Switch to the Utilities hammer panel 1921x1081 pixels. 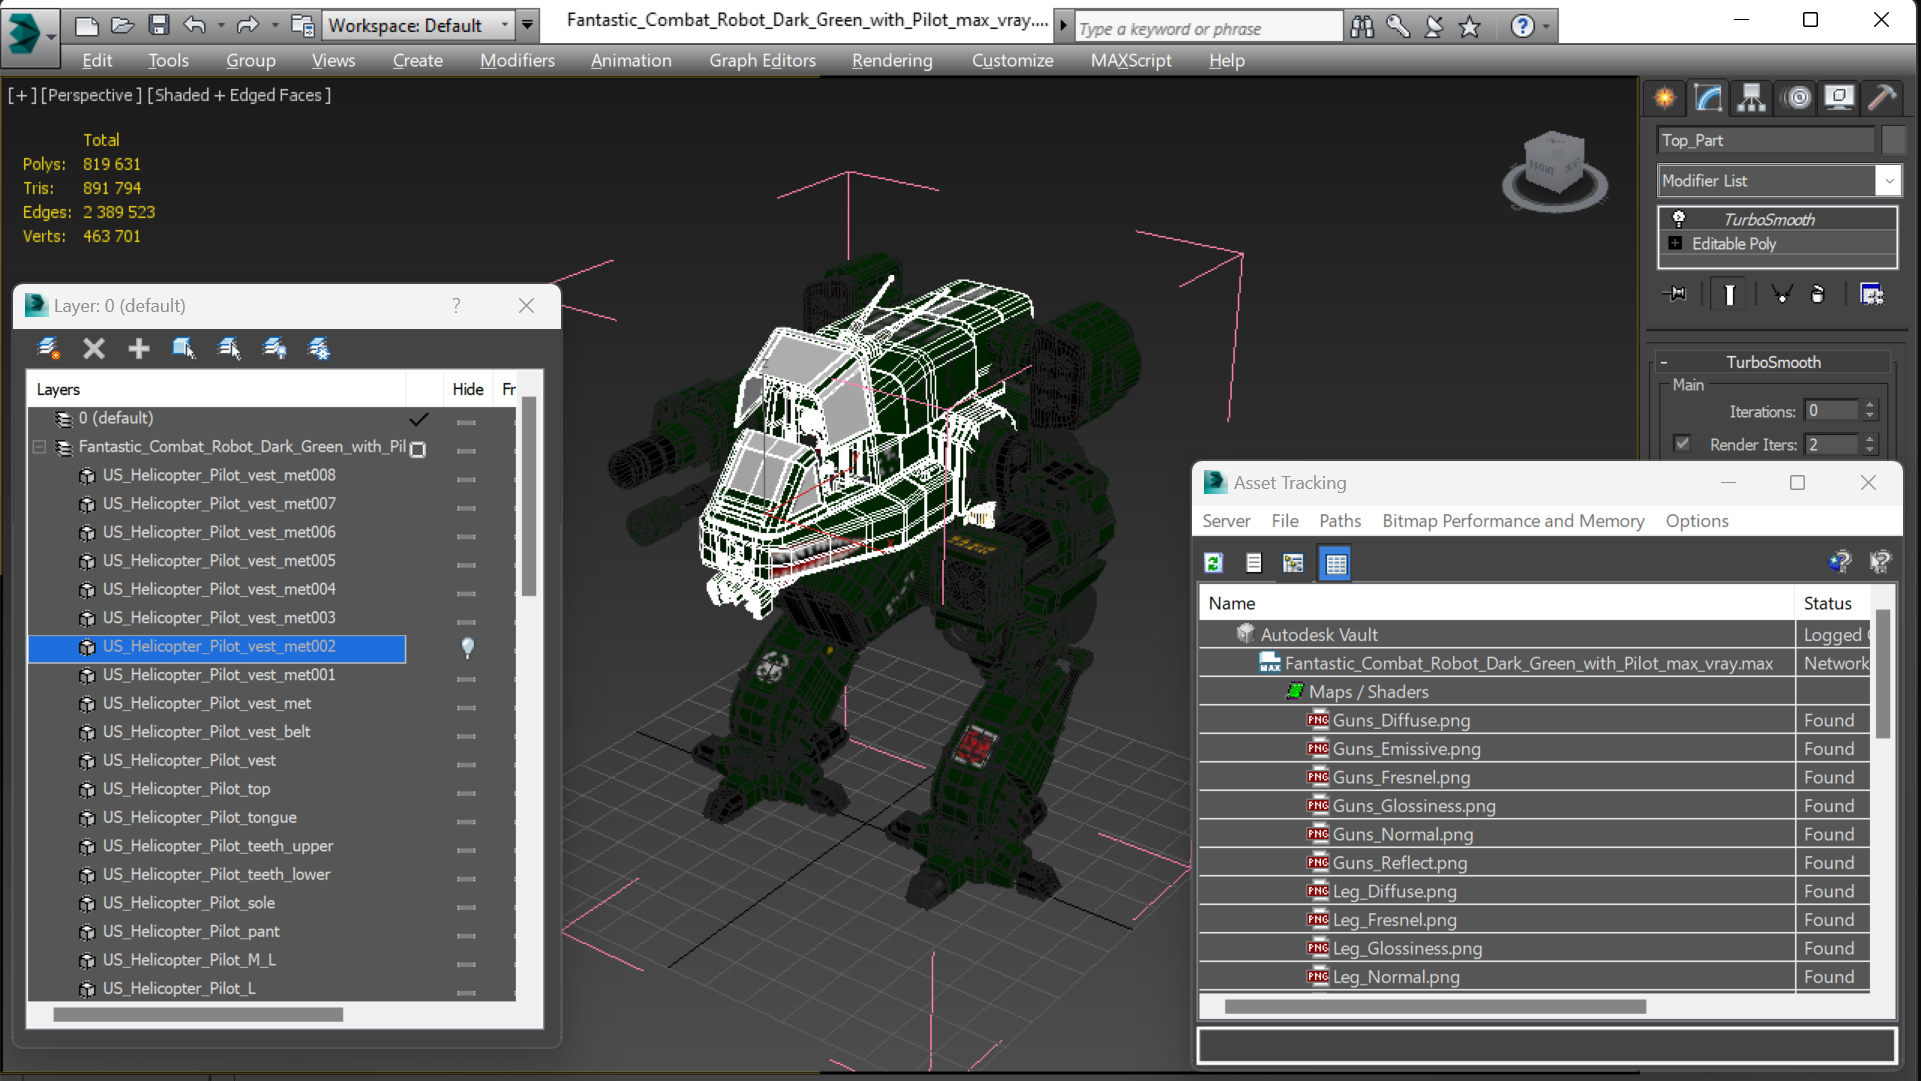click(1882, 97)
